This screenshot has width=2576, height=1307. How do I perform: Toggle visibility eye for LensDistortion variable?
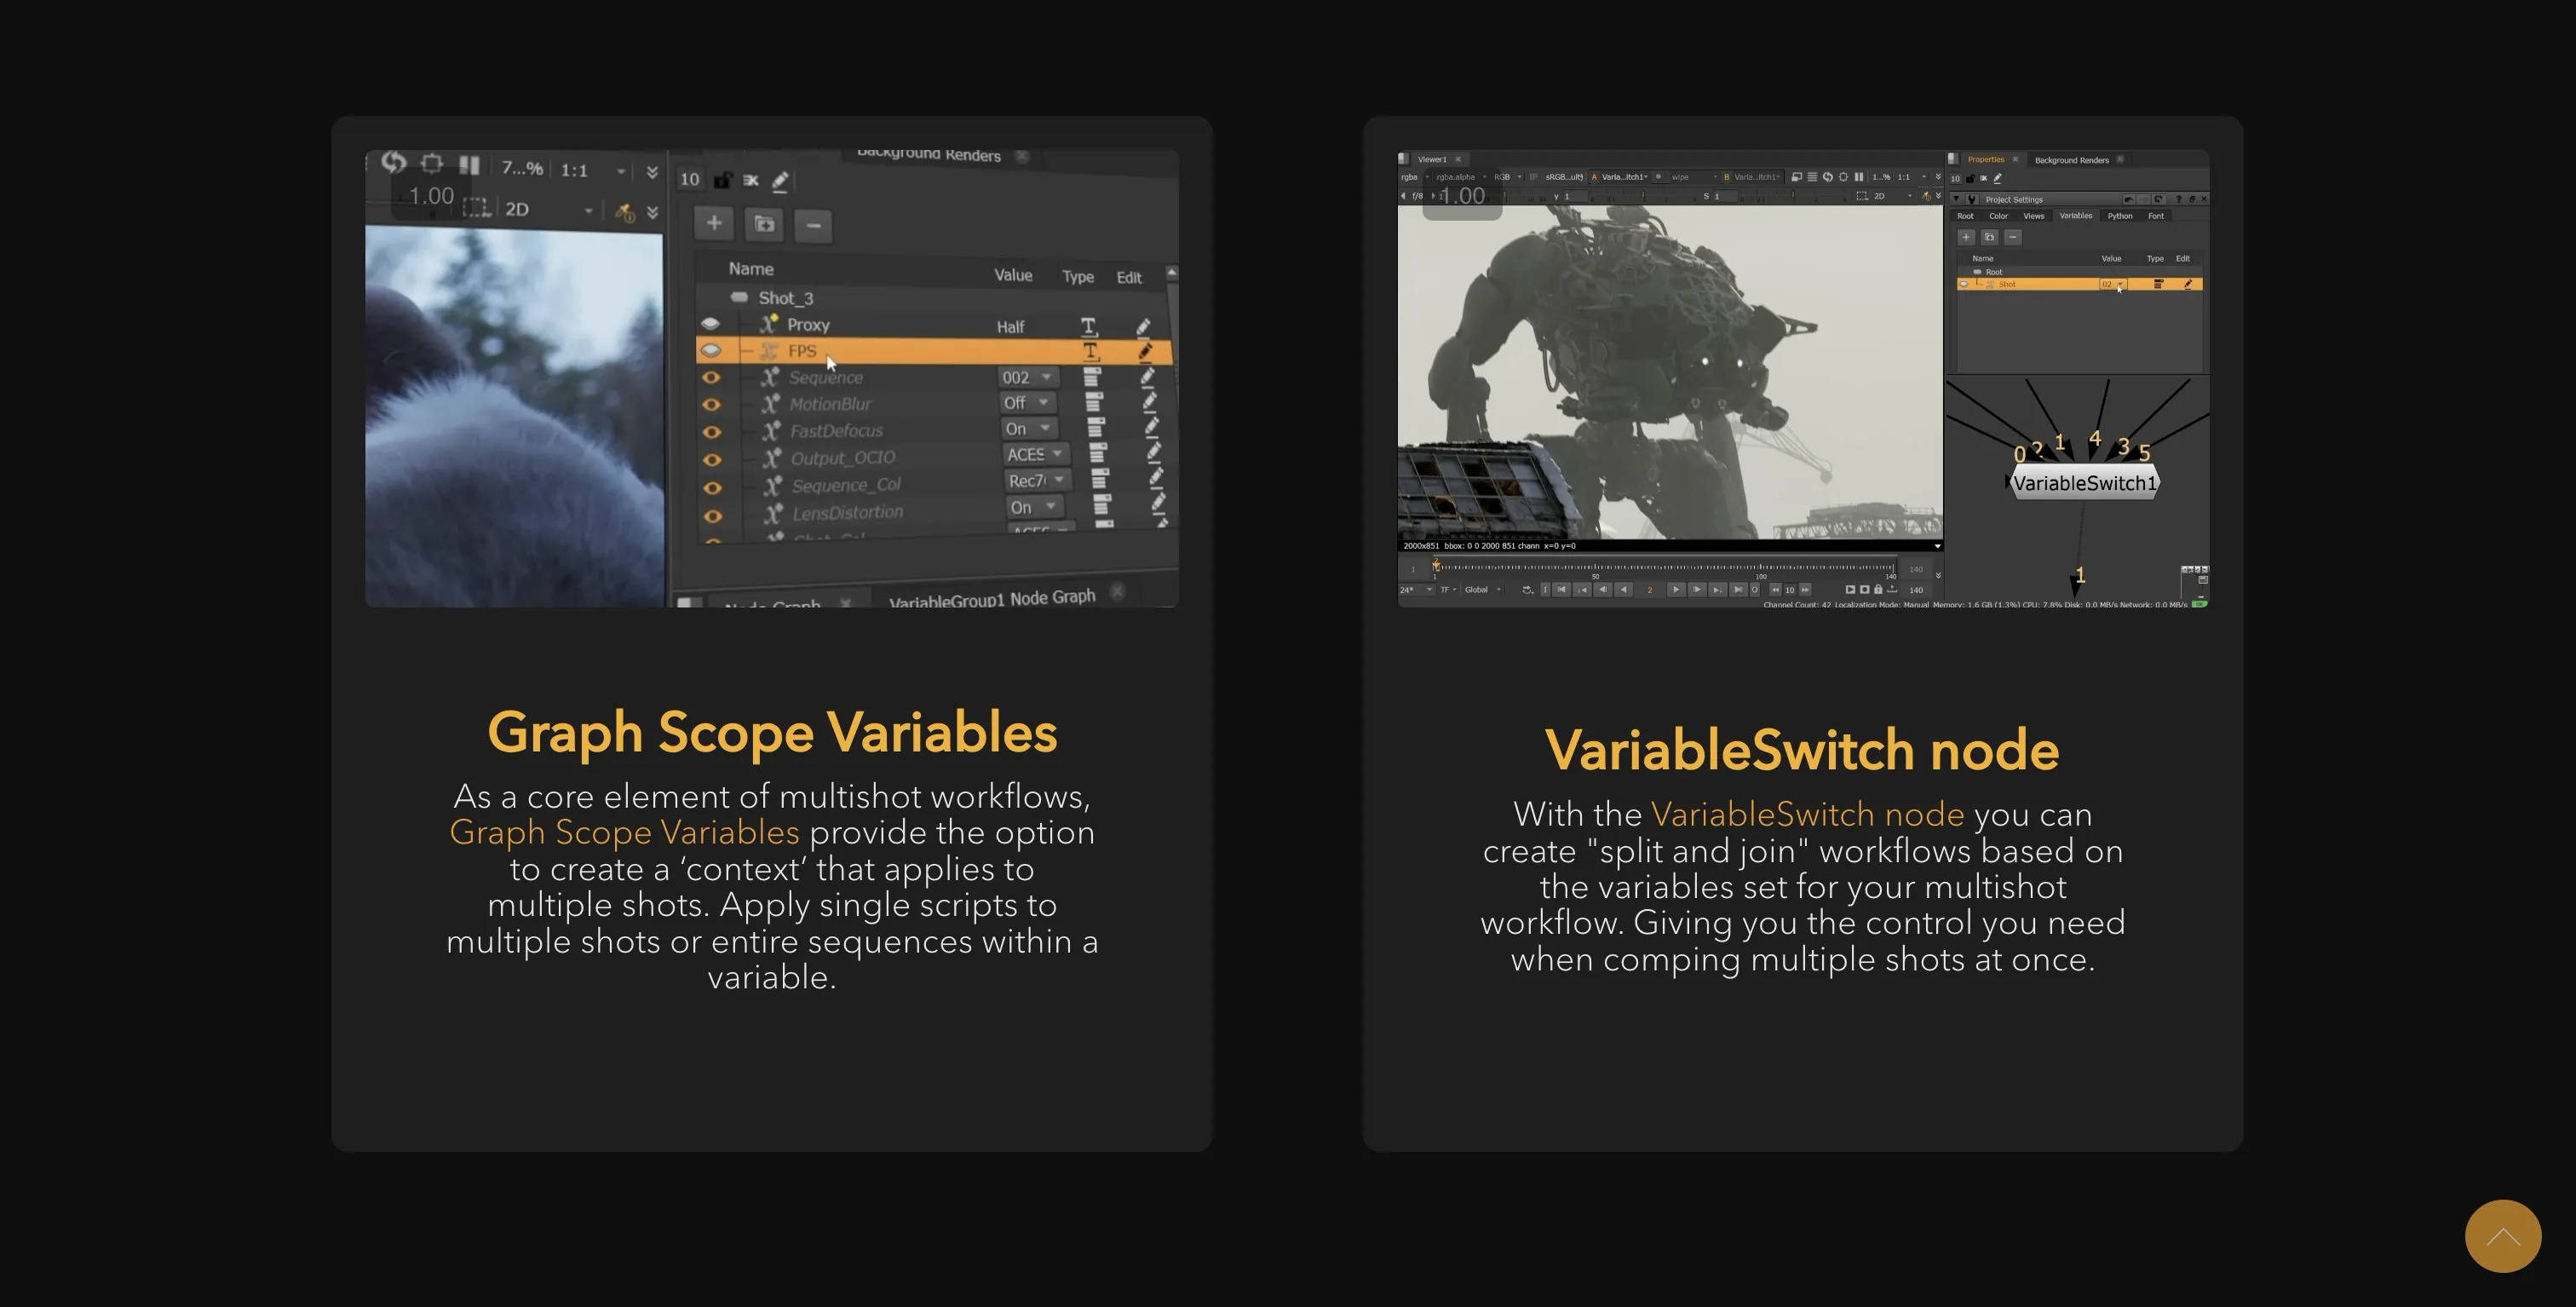click(713, 516)
